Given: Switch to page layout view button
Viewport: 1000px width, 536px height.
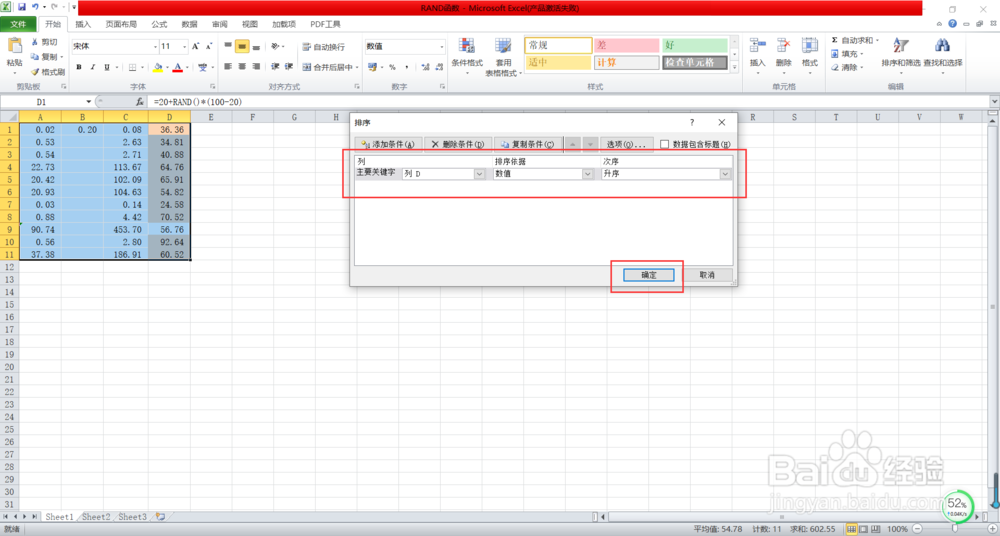Looking at the screenshot, I should coord(864,529).
